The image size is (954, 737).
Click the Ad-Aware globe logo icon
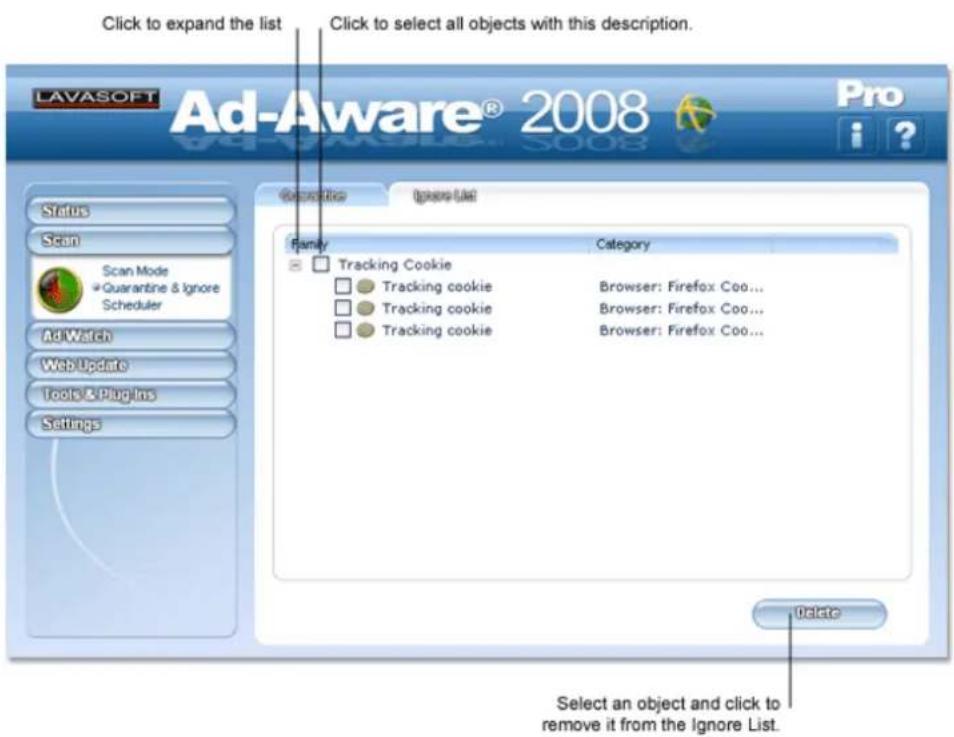click(x=695, y=114)
